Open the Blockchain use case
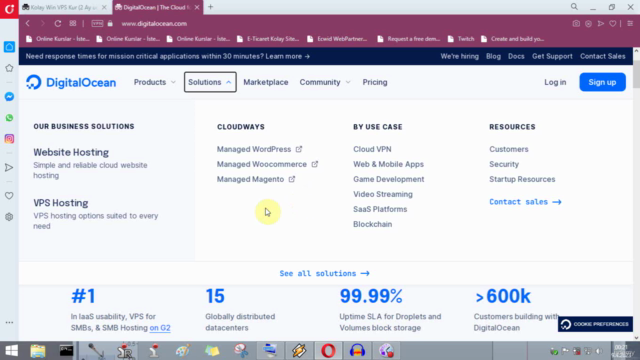Viewport: 640px width, 360px height. 373,224
